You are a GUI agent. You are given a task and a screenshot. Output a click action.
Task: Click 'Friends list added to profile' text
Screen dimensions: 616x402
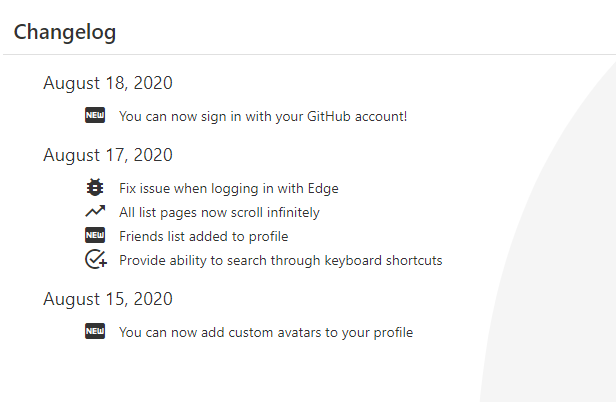[x=203, y=236]
